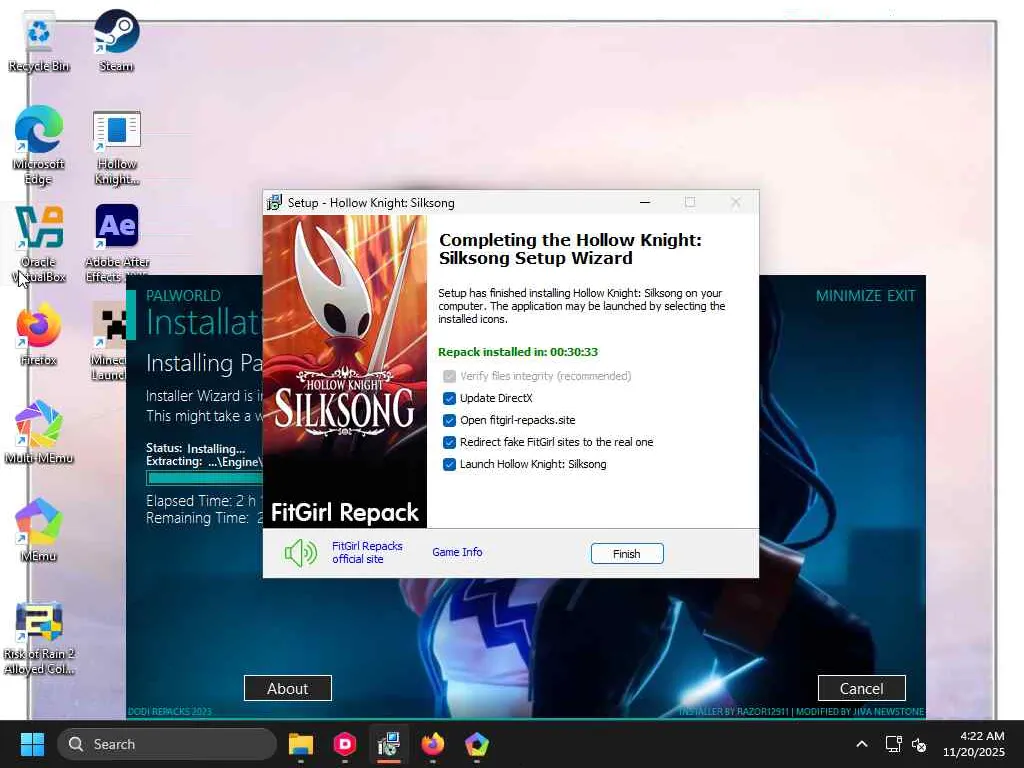Click the taskbar Search box
1024x768 pixels.
coord(167,744)
